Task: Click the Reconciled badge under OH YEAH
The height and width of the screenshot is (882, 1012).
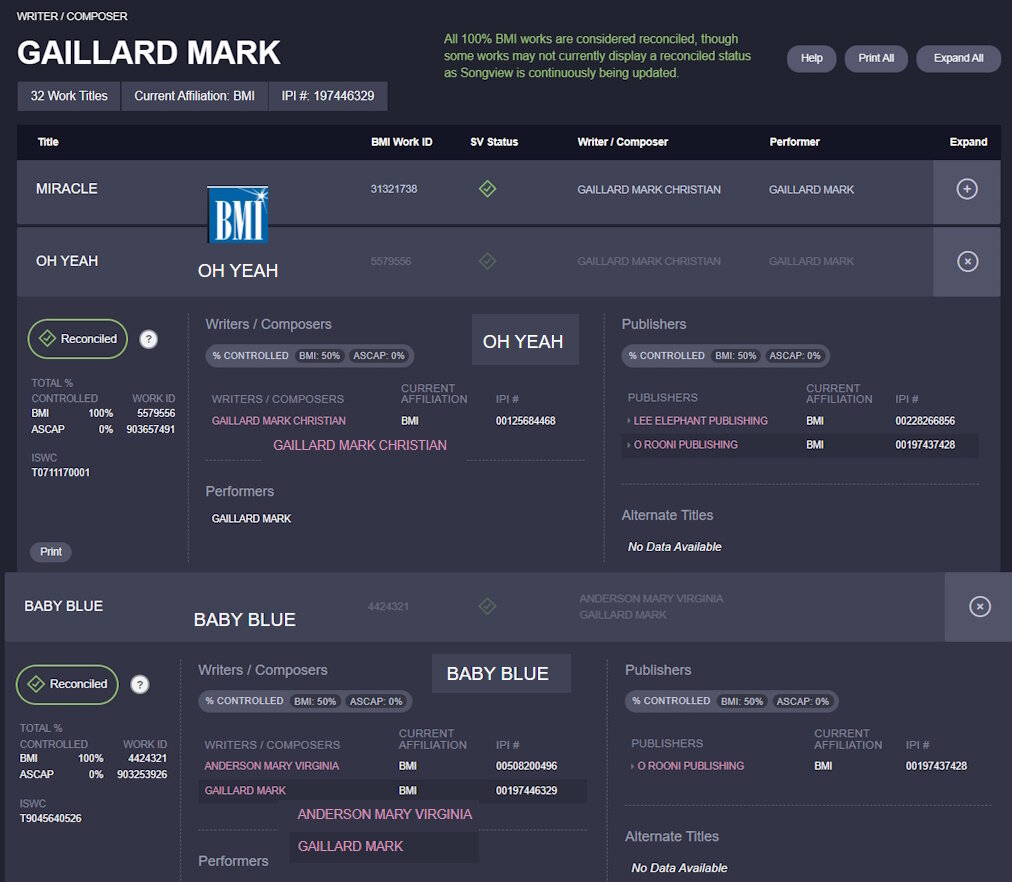Action: 77,339
